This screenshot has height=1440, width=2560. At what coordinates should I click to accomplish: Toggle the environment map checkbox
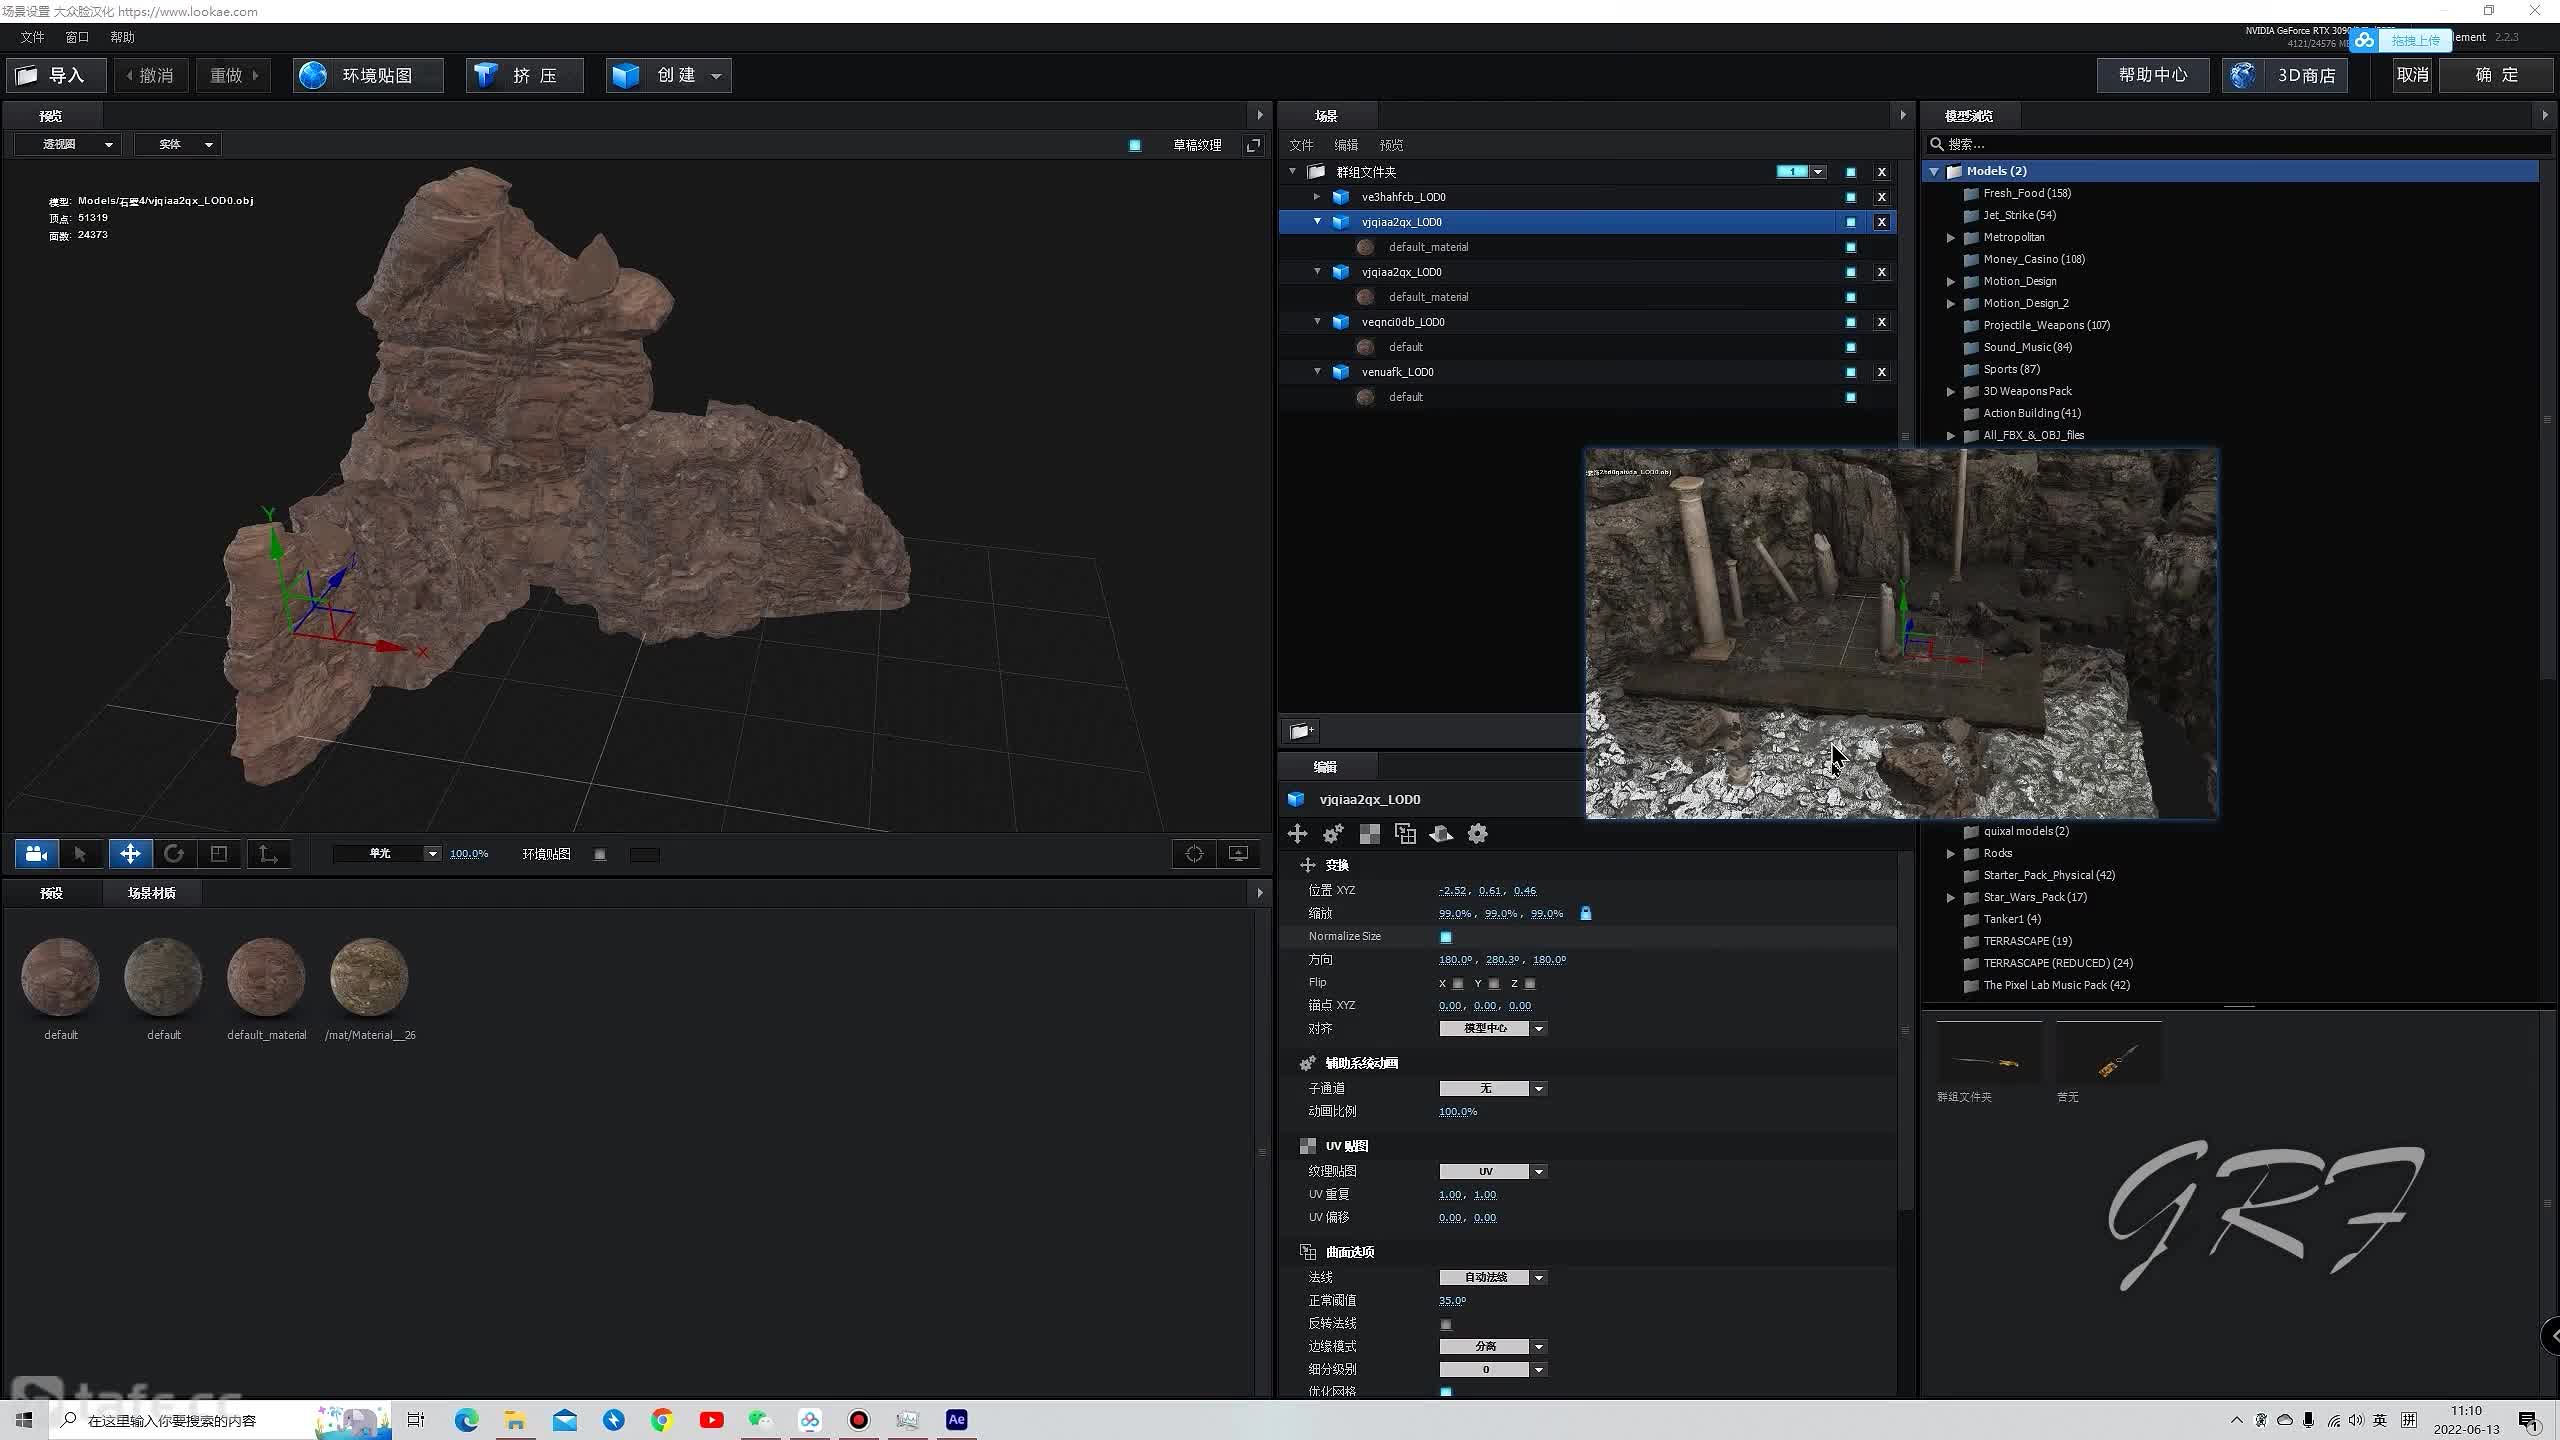(600, 855)
